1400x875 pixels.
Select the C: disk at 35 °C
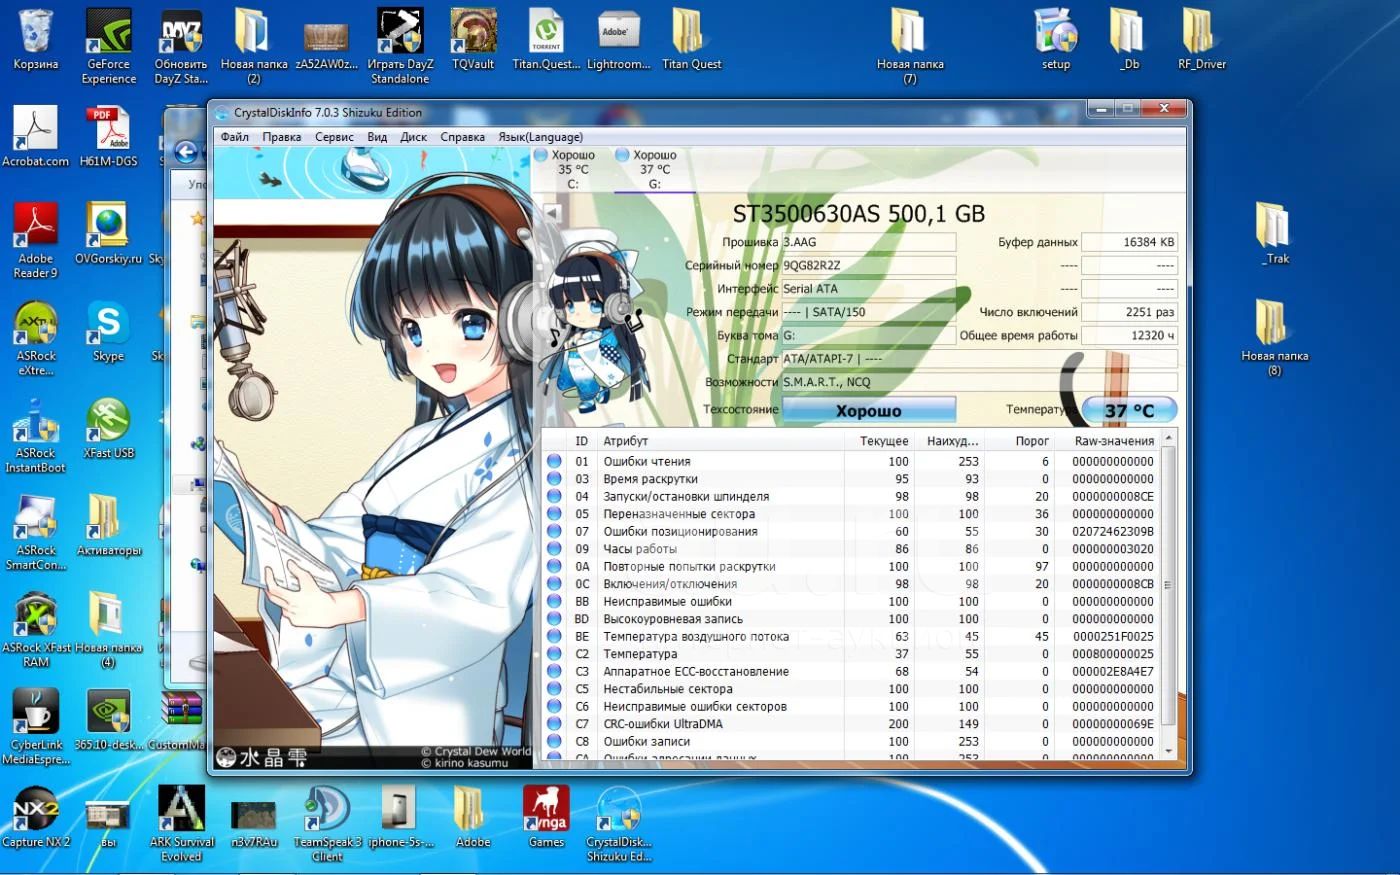572,169
